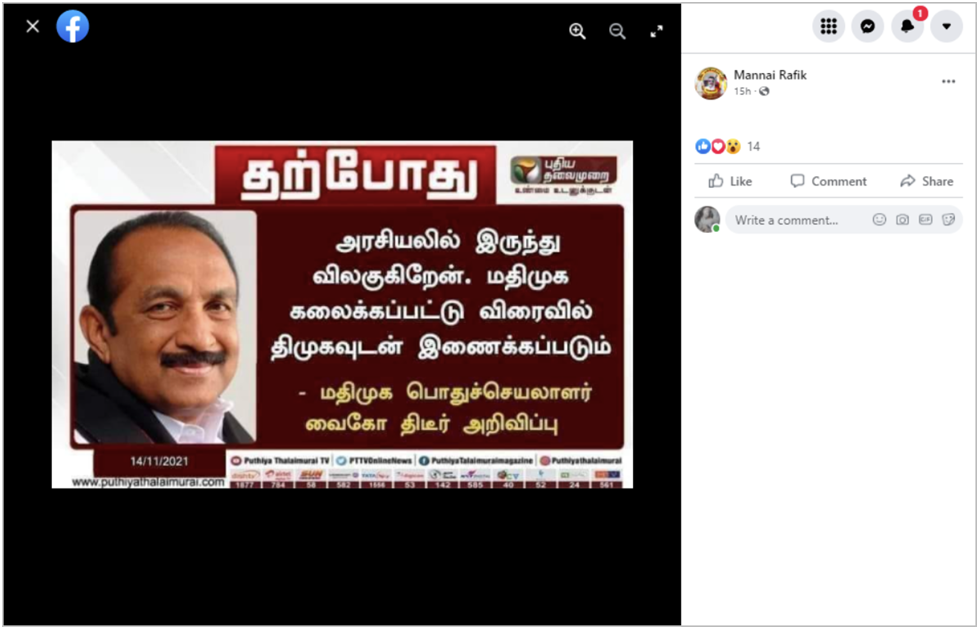Open the post options three-dot menu
The width and height of the screenshot is (979, 629).
948,82
